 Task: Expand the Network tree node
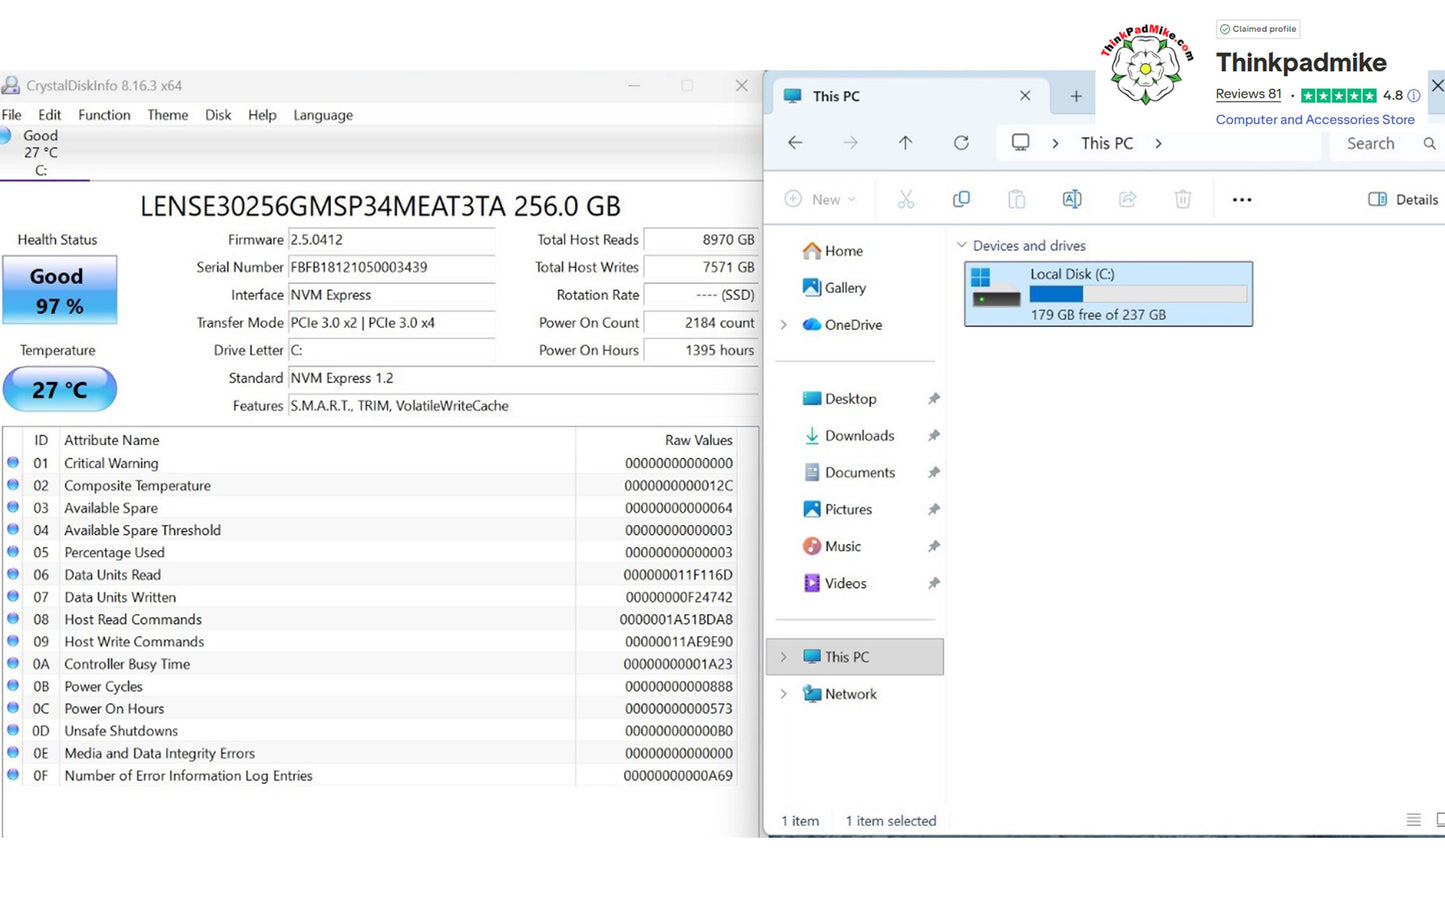(784, 694)
